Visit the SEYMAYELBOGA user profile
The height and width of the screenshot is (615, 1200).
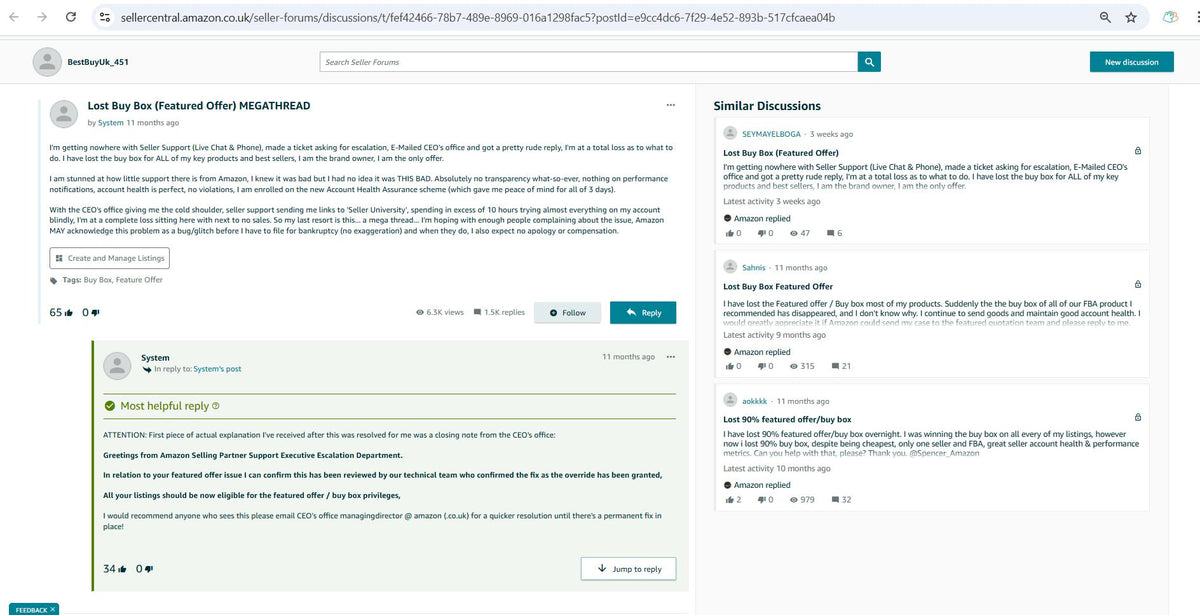pyautogui.click(x=773, y=133)
